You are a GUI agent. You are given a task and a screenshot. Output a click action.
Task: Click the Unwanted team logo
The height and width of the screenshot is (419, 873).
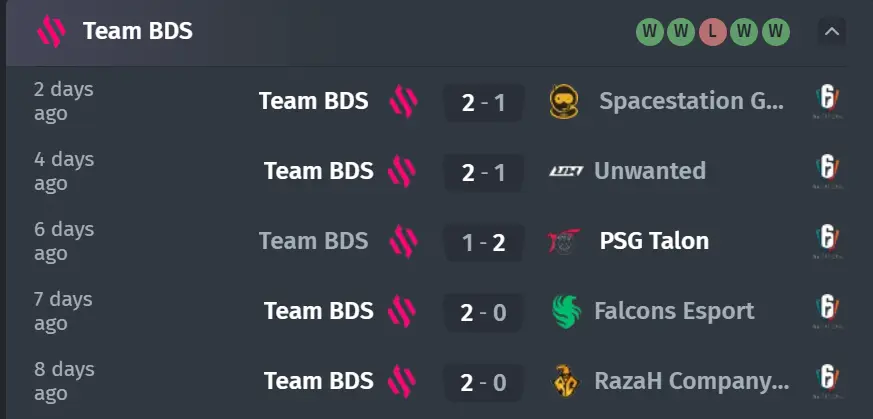(x=566, y=171)
